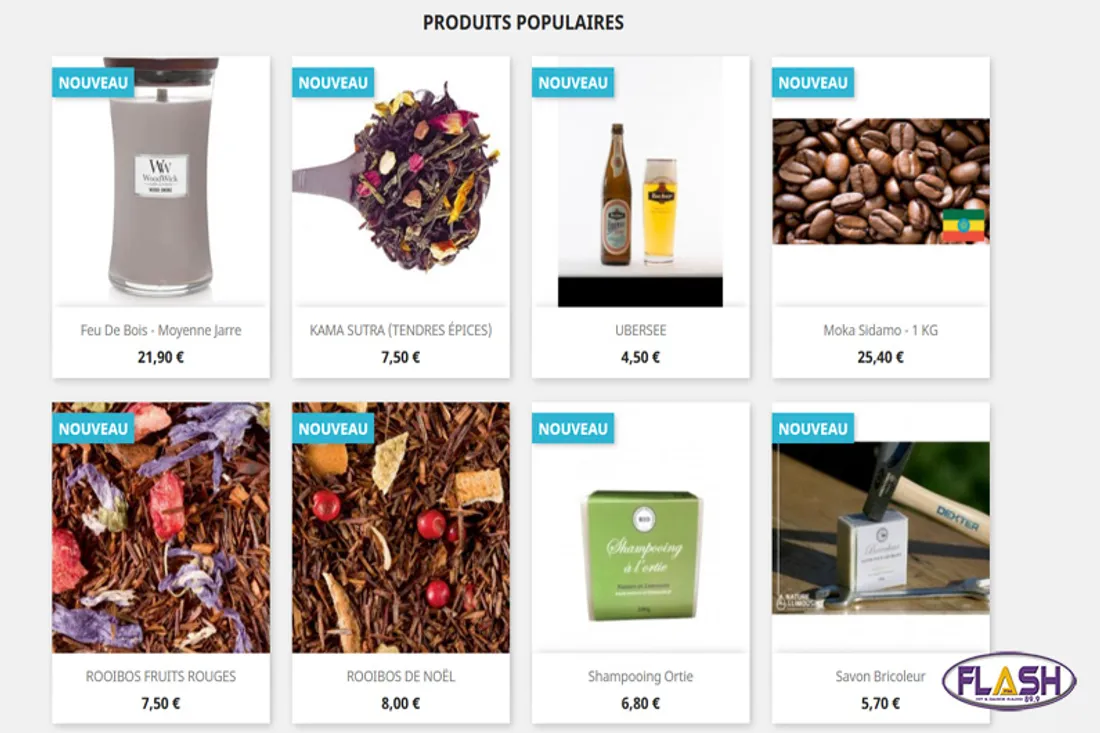Screen dimensions: 1100x733
Task: Select the Savon Bricoleur hammer photo
Action: [x=880, y=527]
